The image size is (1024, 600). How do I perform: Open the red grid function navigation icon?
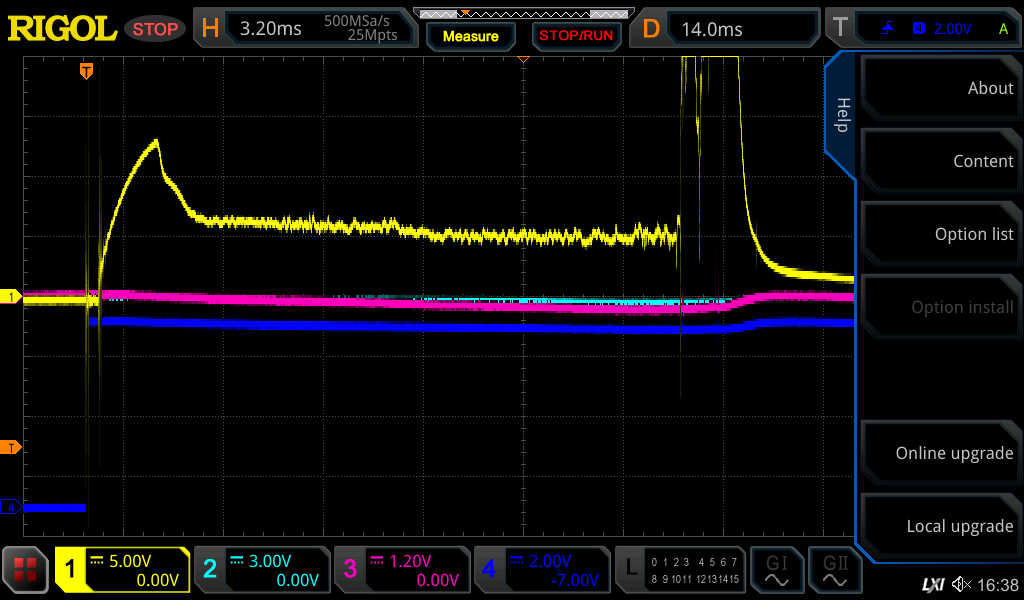pyautogui.click(x=26, y=570)
